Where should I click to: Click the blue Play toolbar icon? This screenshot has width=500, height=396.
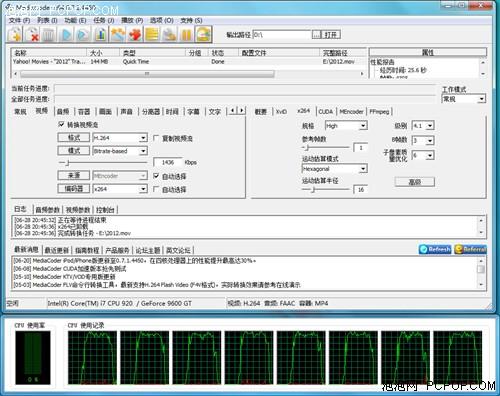[x=66, y=34]
